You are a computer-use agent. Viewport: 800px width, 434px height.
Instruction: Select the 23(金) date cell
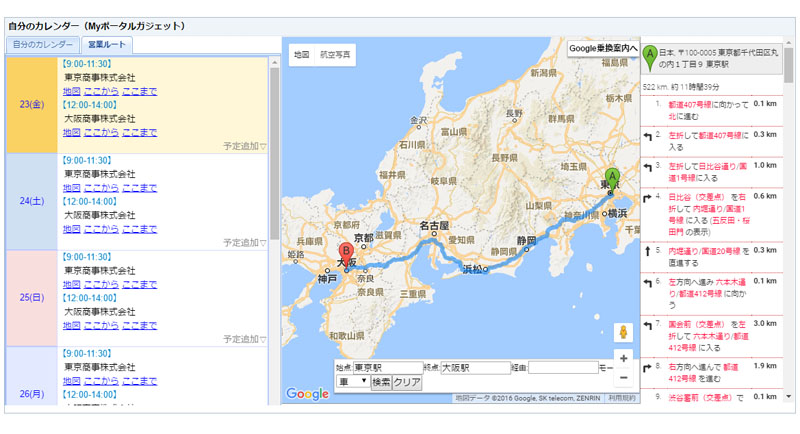[x=32, y=105]
